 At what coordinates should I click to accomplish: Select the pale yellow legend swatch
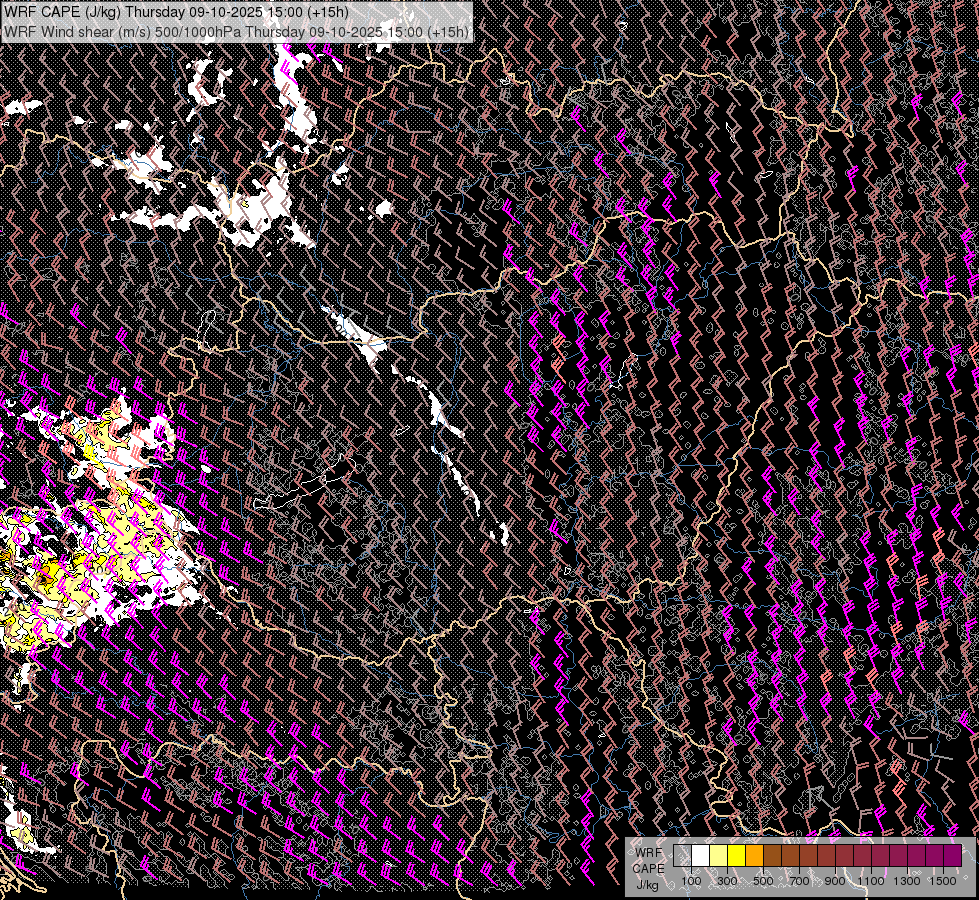[718, 856]
